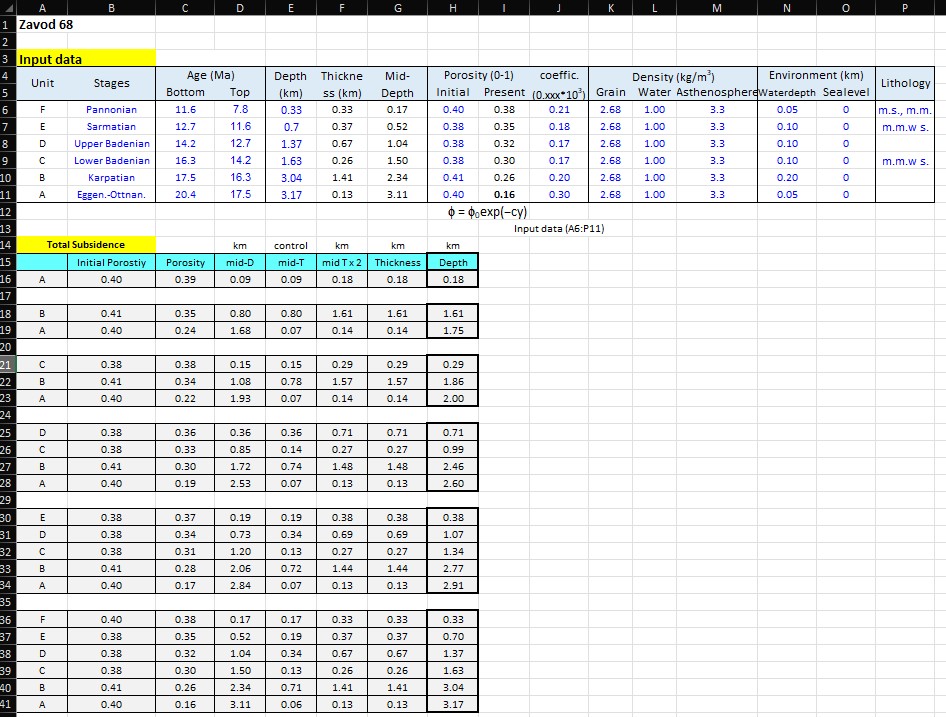The width and height of the screenshot is (946, 717).
Task: Select row header 21
Action: tap(6, 365)
